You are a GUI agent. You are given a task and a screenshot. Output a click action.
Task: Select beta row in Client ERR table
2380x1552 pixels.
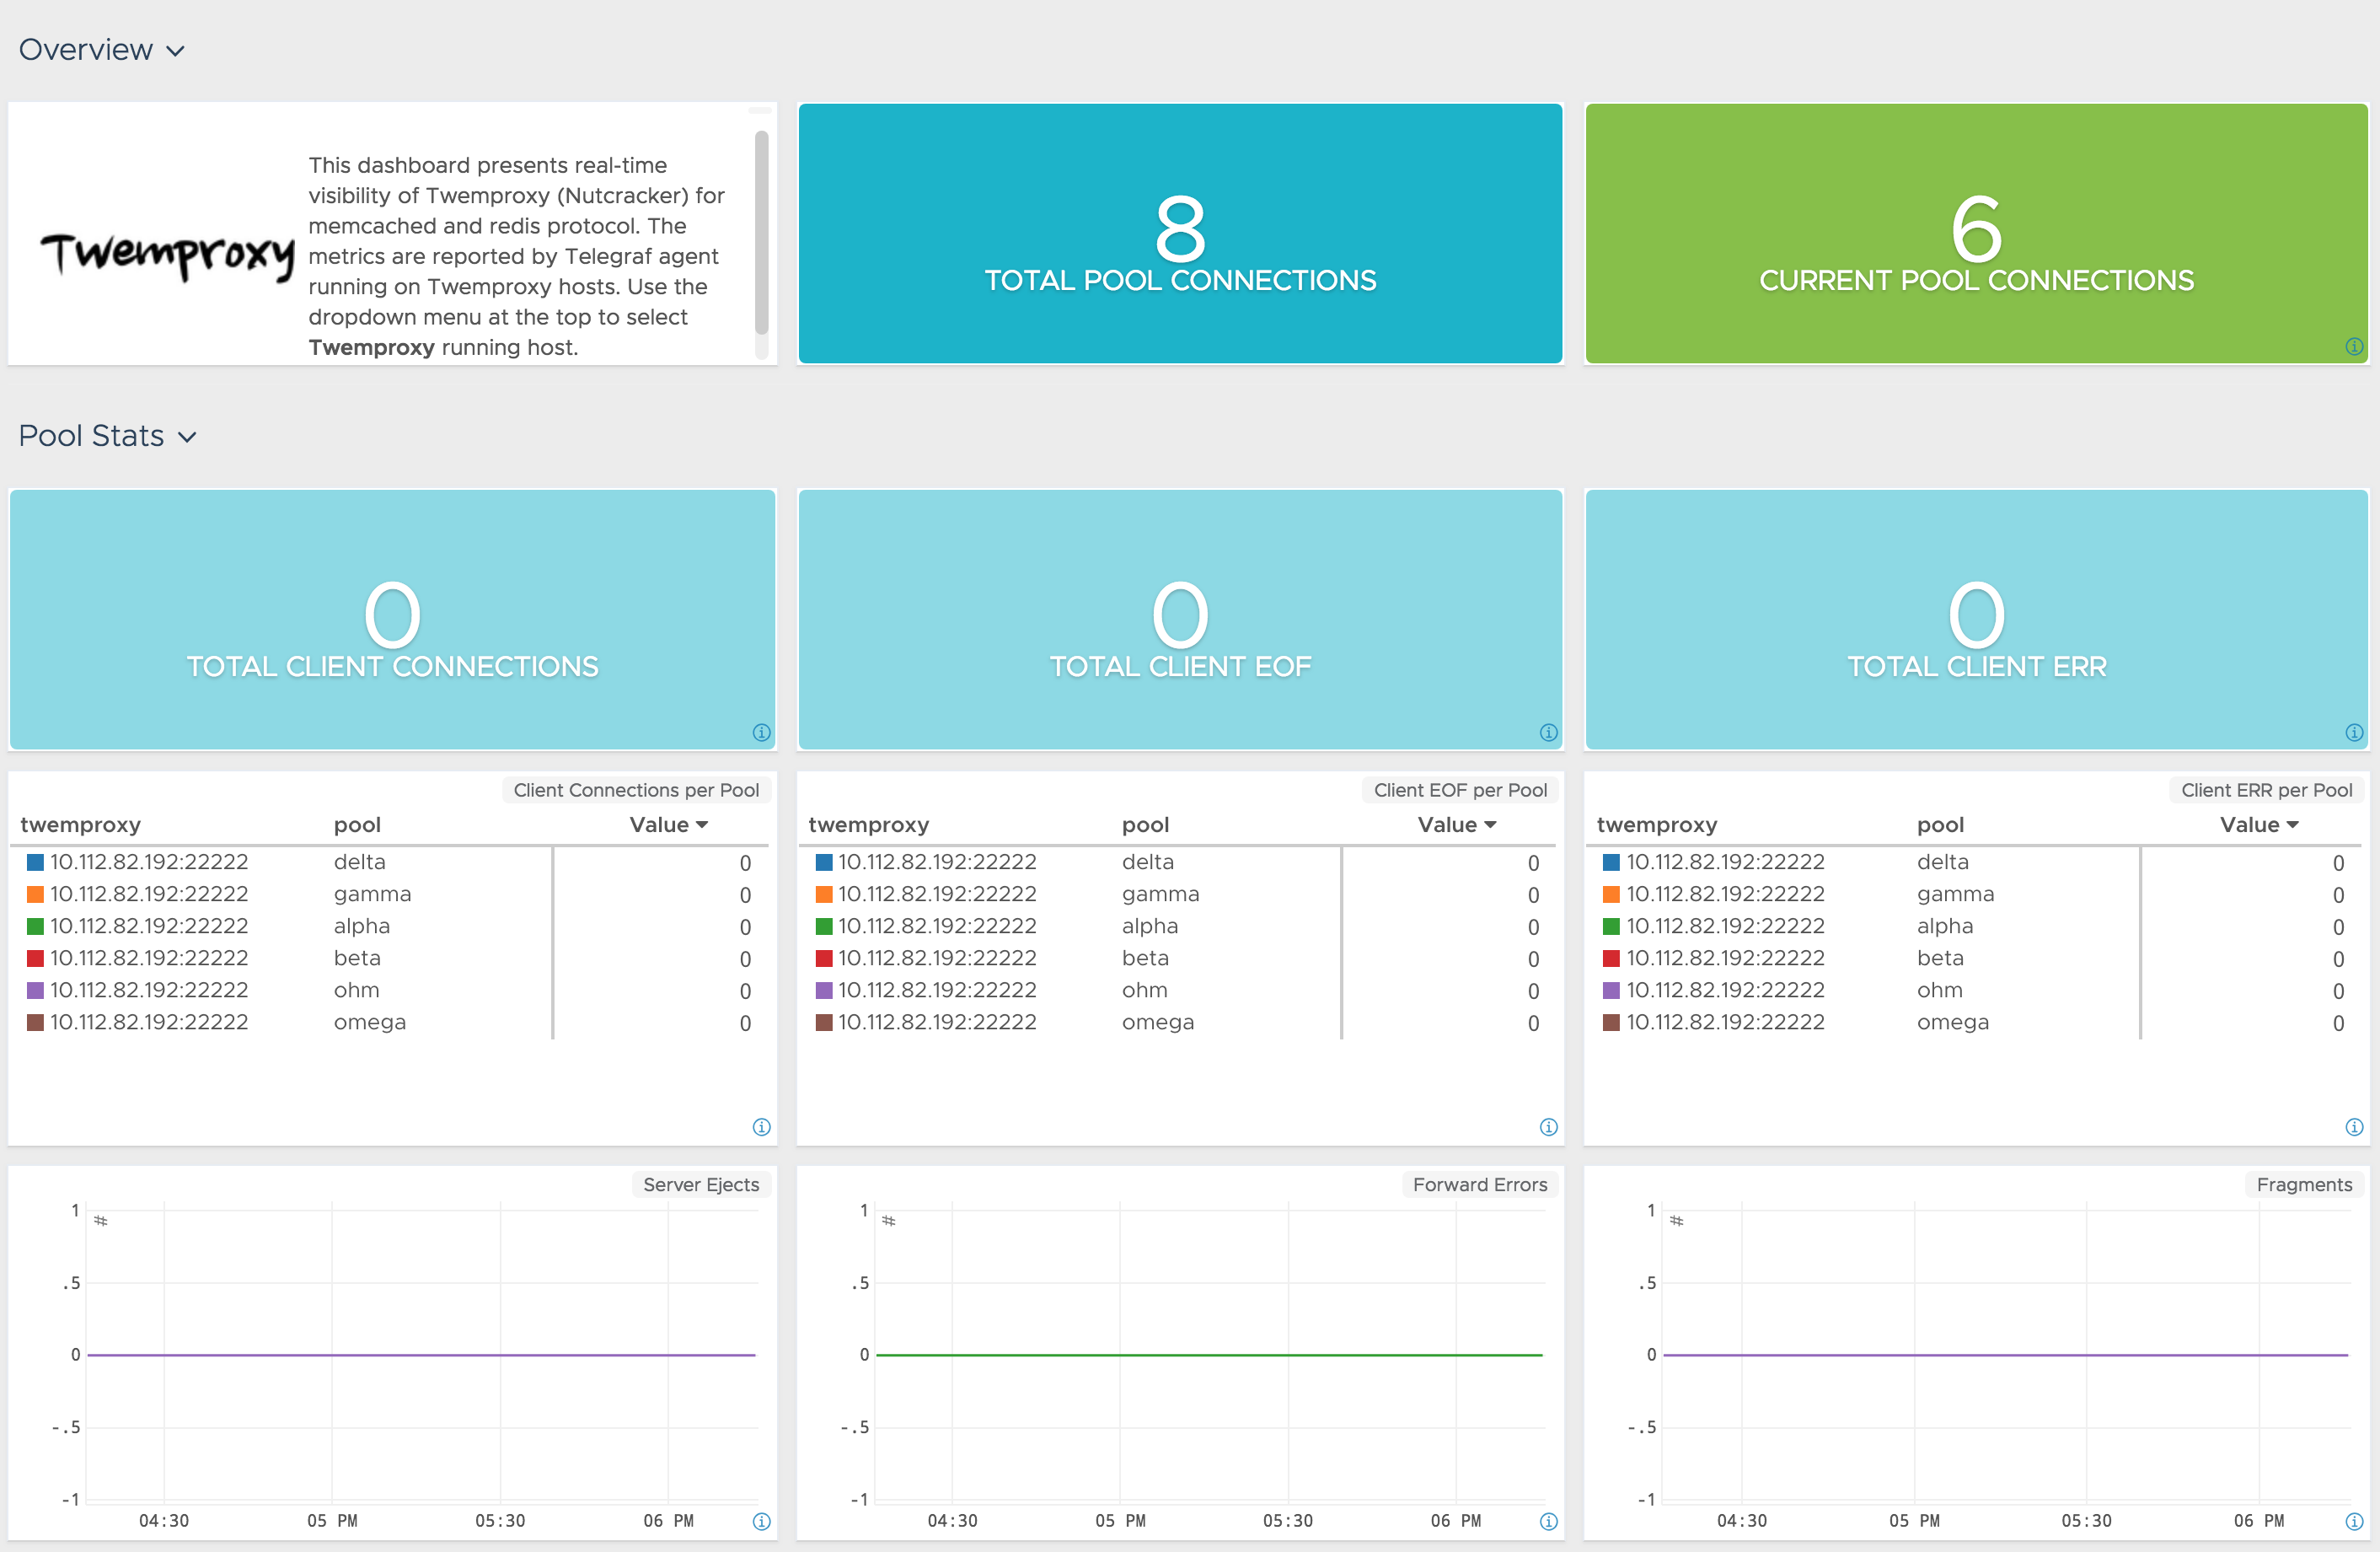pos(1974,958)
